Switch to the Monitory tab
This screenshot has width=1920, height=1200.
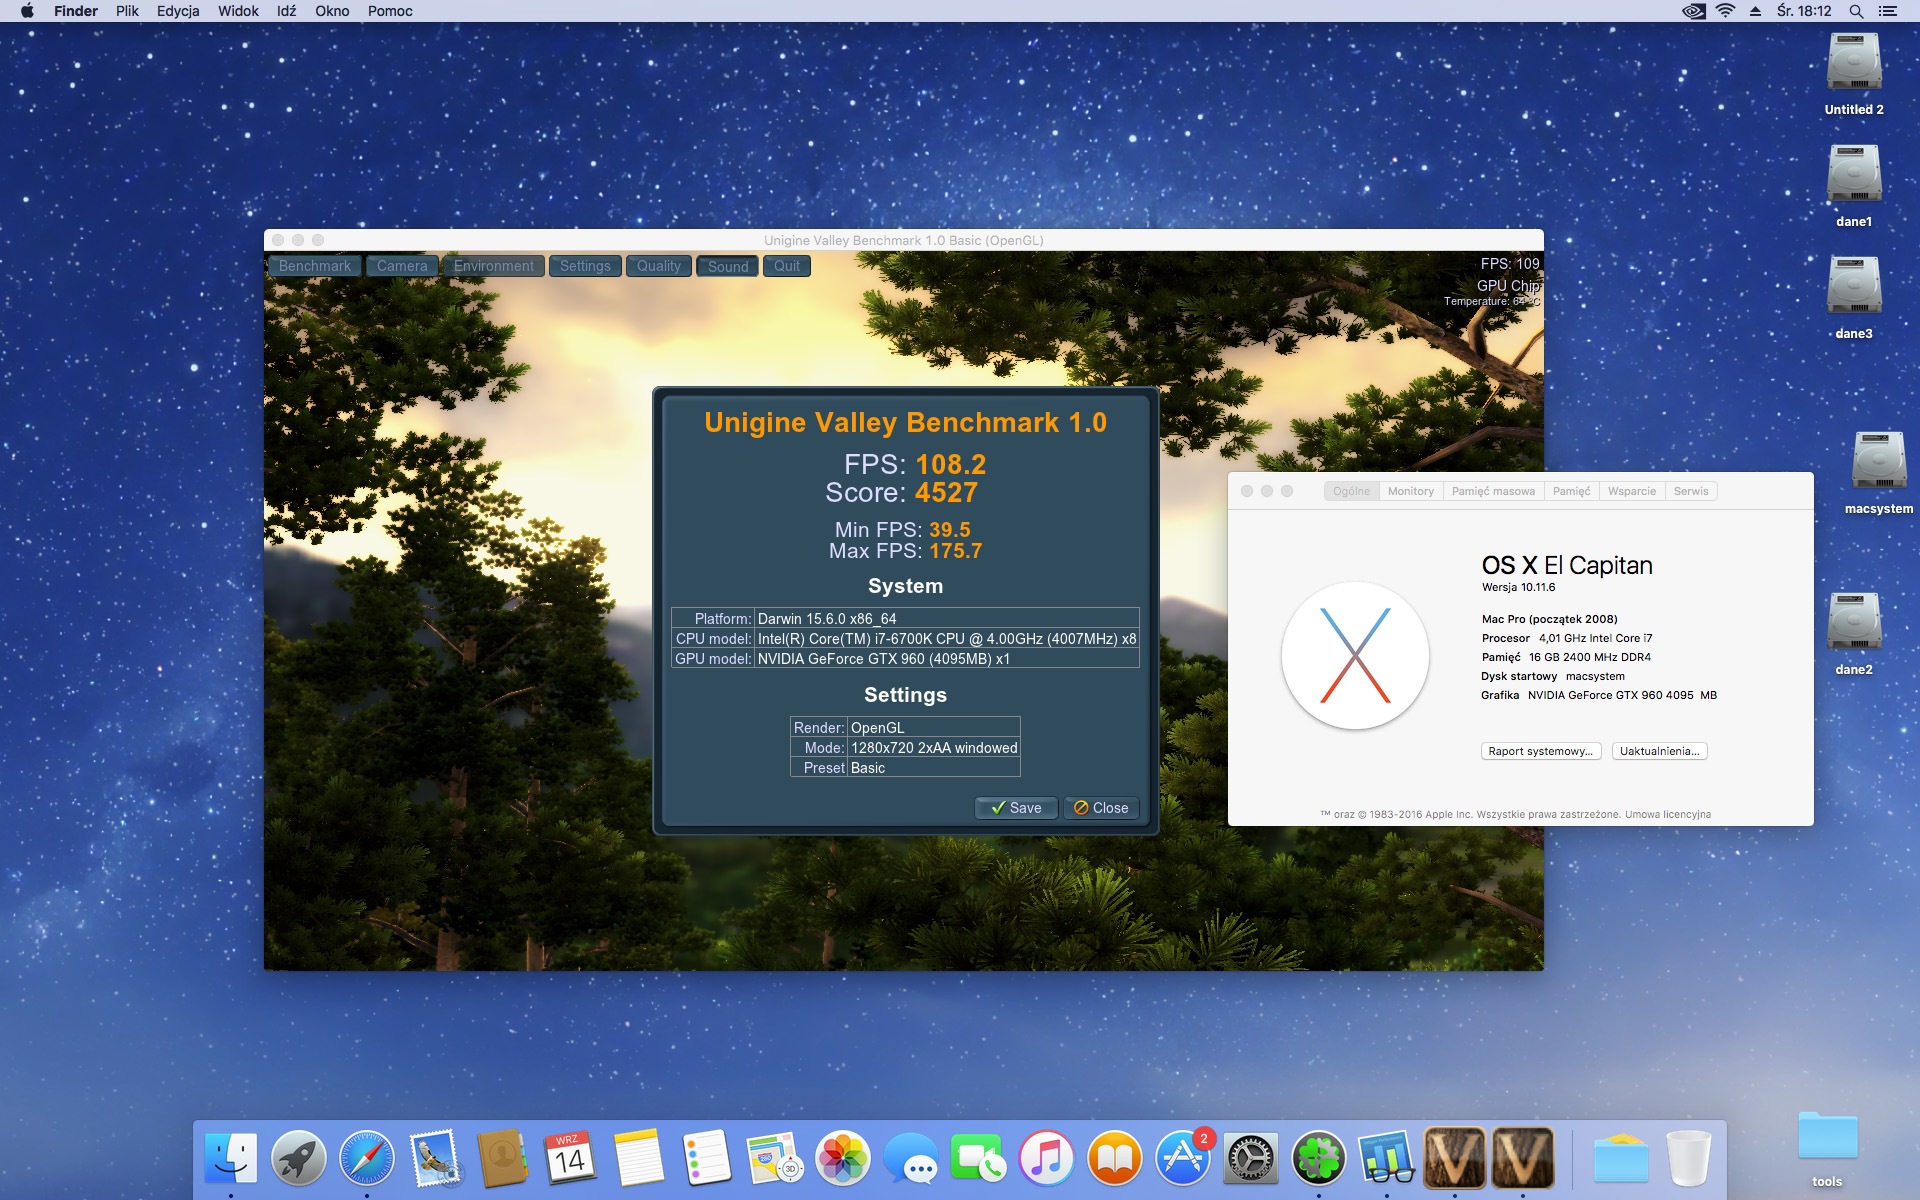[x=1411, y=491]
